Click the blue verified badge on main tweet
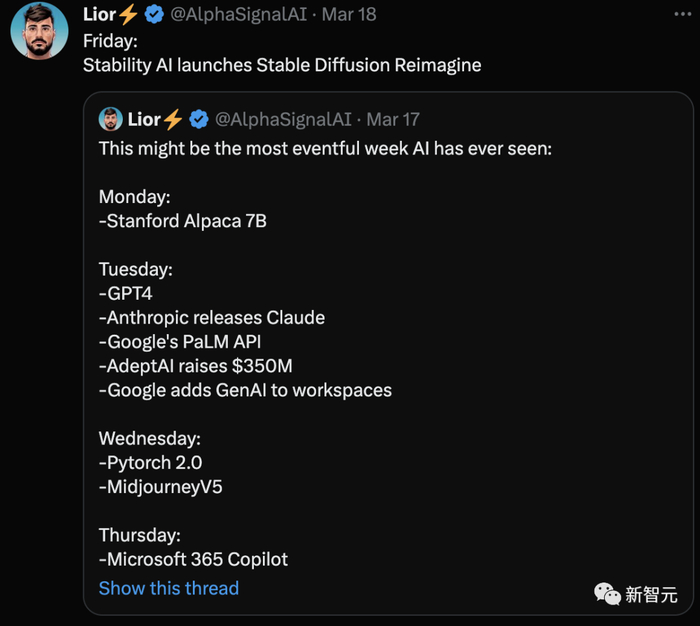The image size is (700, 626). coord(155,15)
